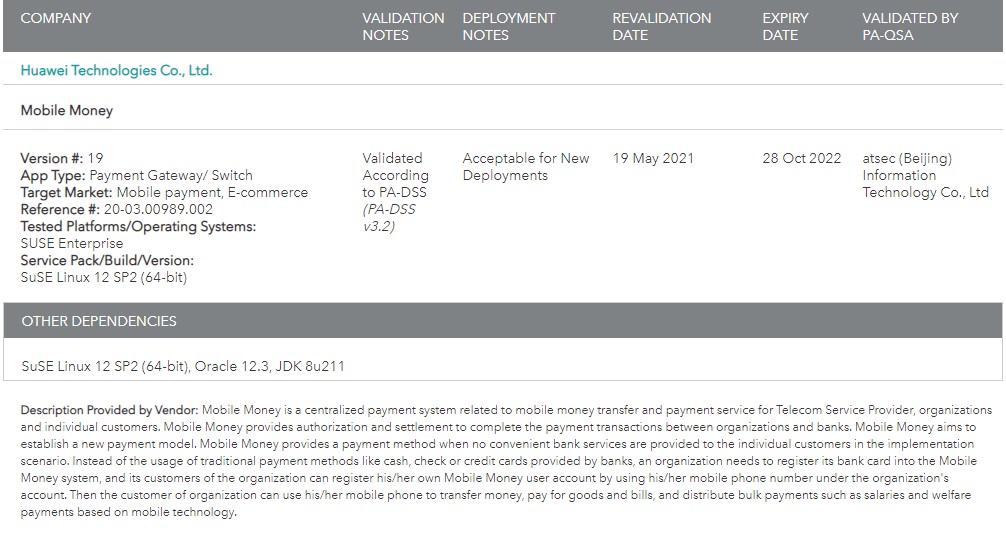Click the VALIDATED BY PA-QSA column header
Viewport: 1006px width, 543px height.
(x=910, y=26)
